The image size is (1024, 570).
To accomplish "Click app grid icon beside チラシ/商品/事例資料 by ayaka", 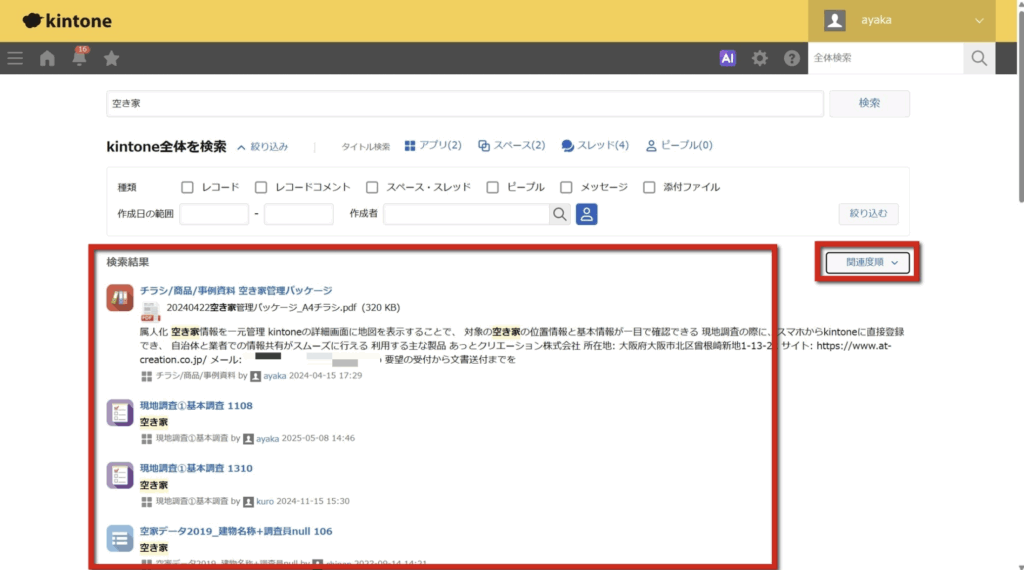I will pyautogui.click(x=146, y=376).
